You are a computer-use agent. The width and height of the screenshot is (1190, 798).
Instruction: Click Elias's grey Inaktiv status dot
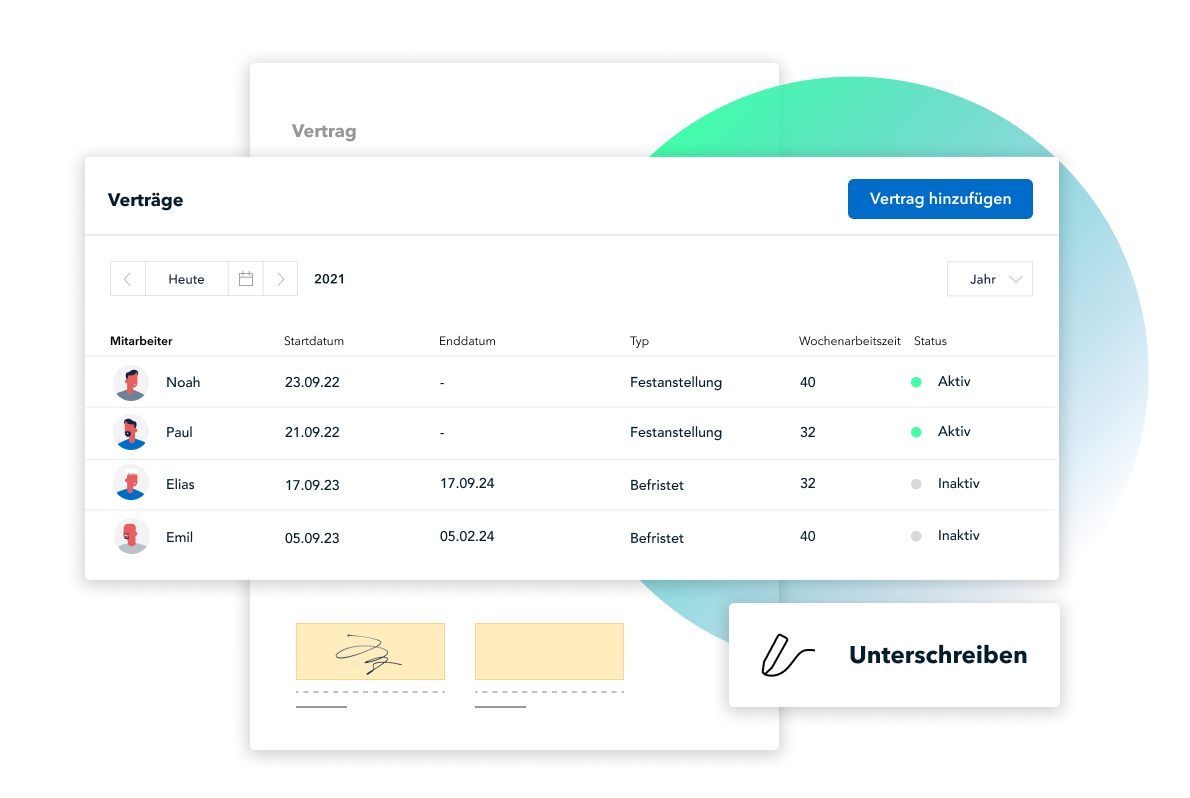(916, 484)
